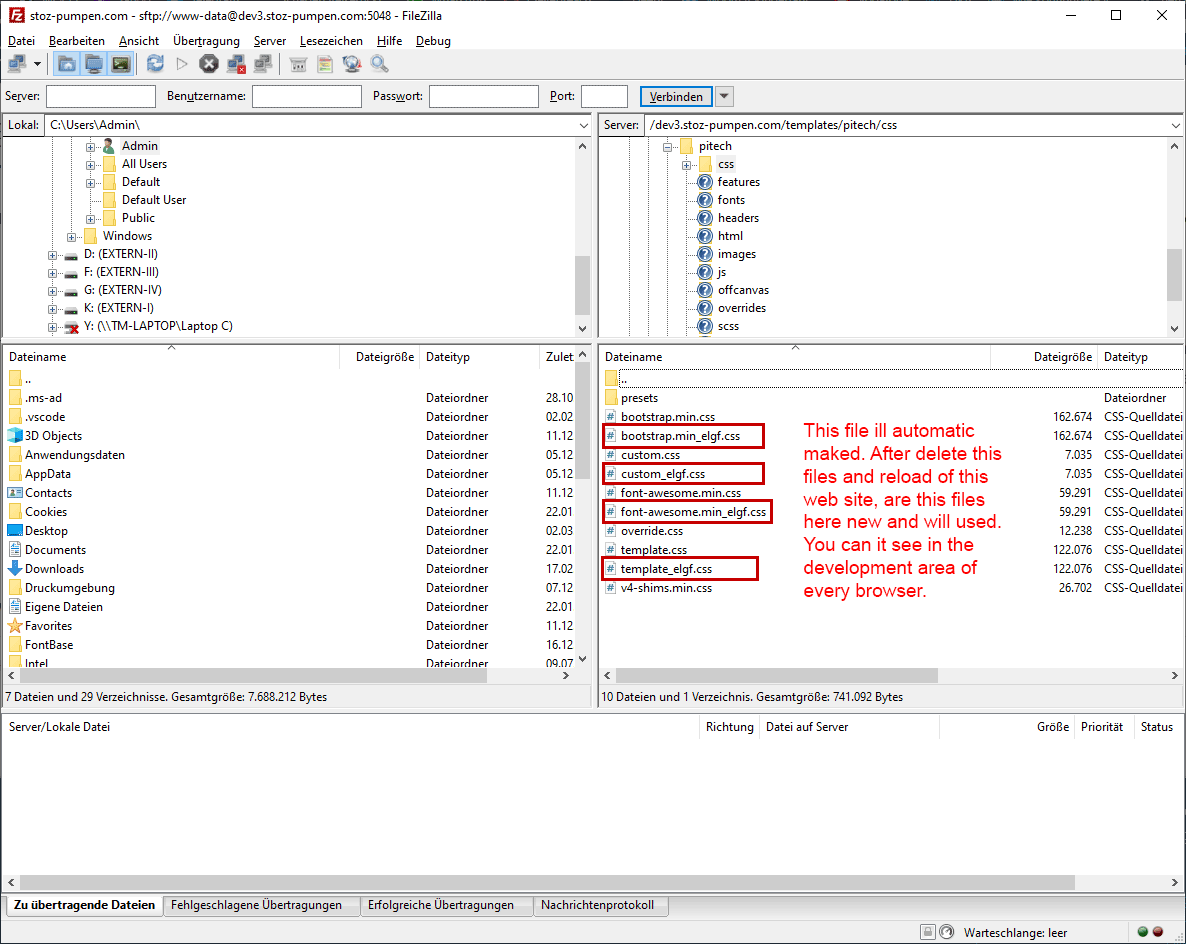1186x944 pixels.
Task: Open the directory listing filters icon
Action: click(x=298, y=64)
